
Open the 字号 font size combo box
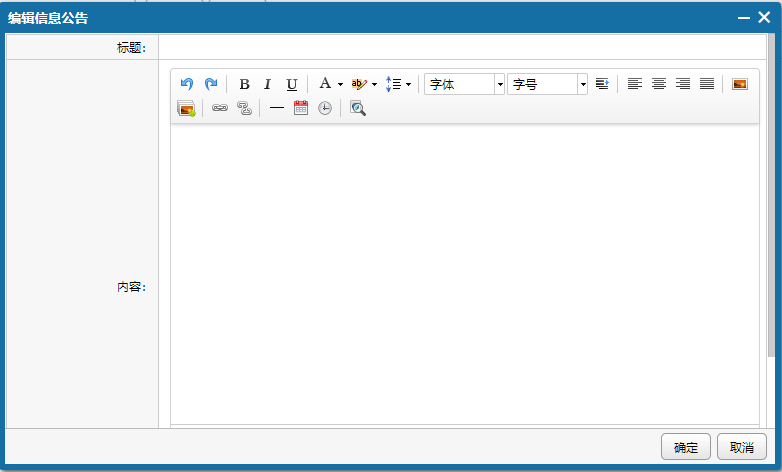547,84
